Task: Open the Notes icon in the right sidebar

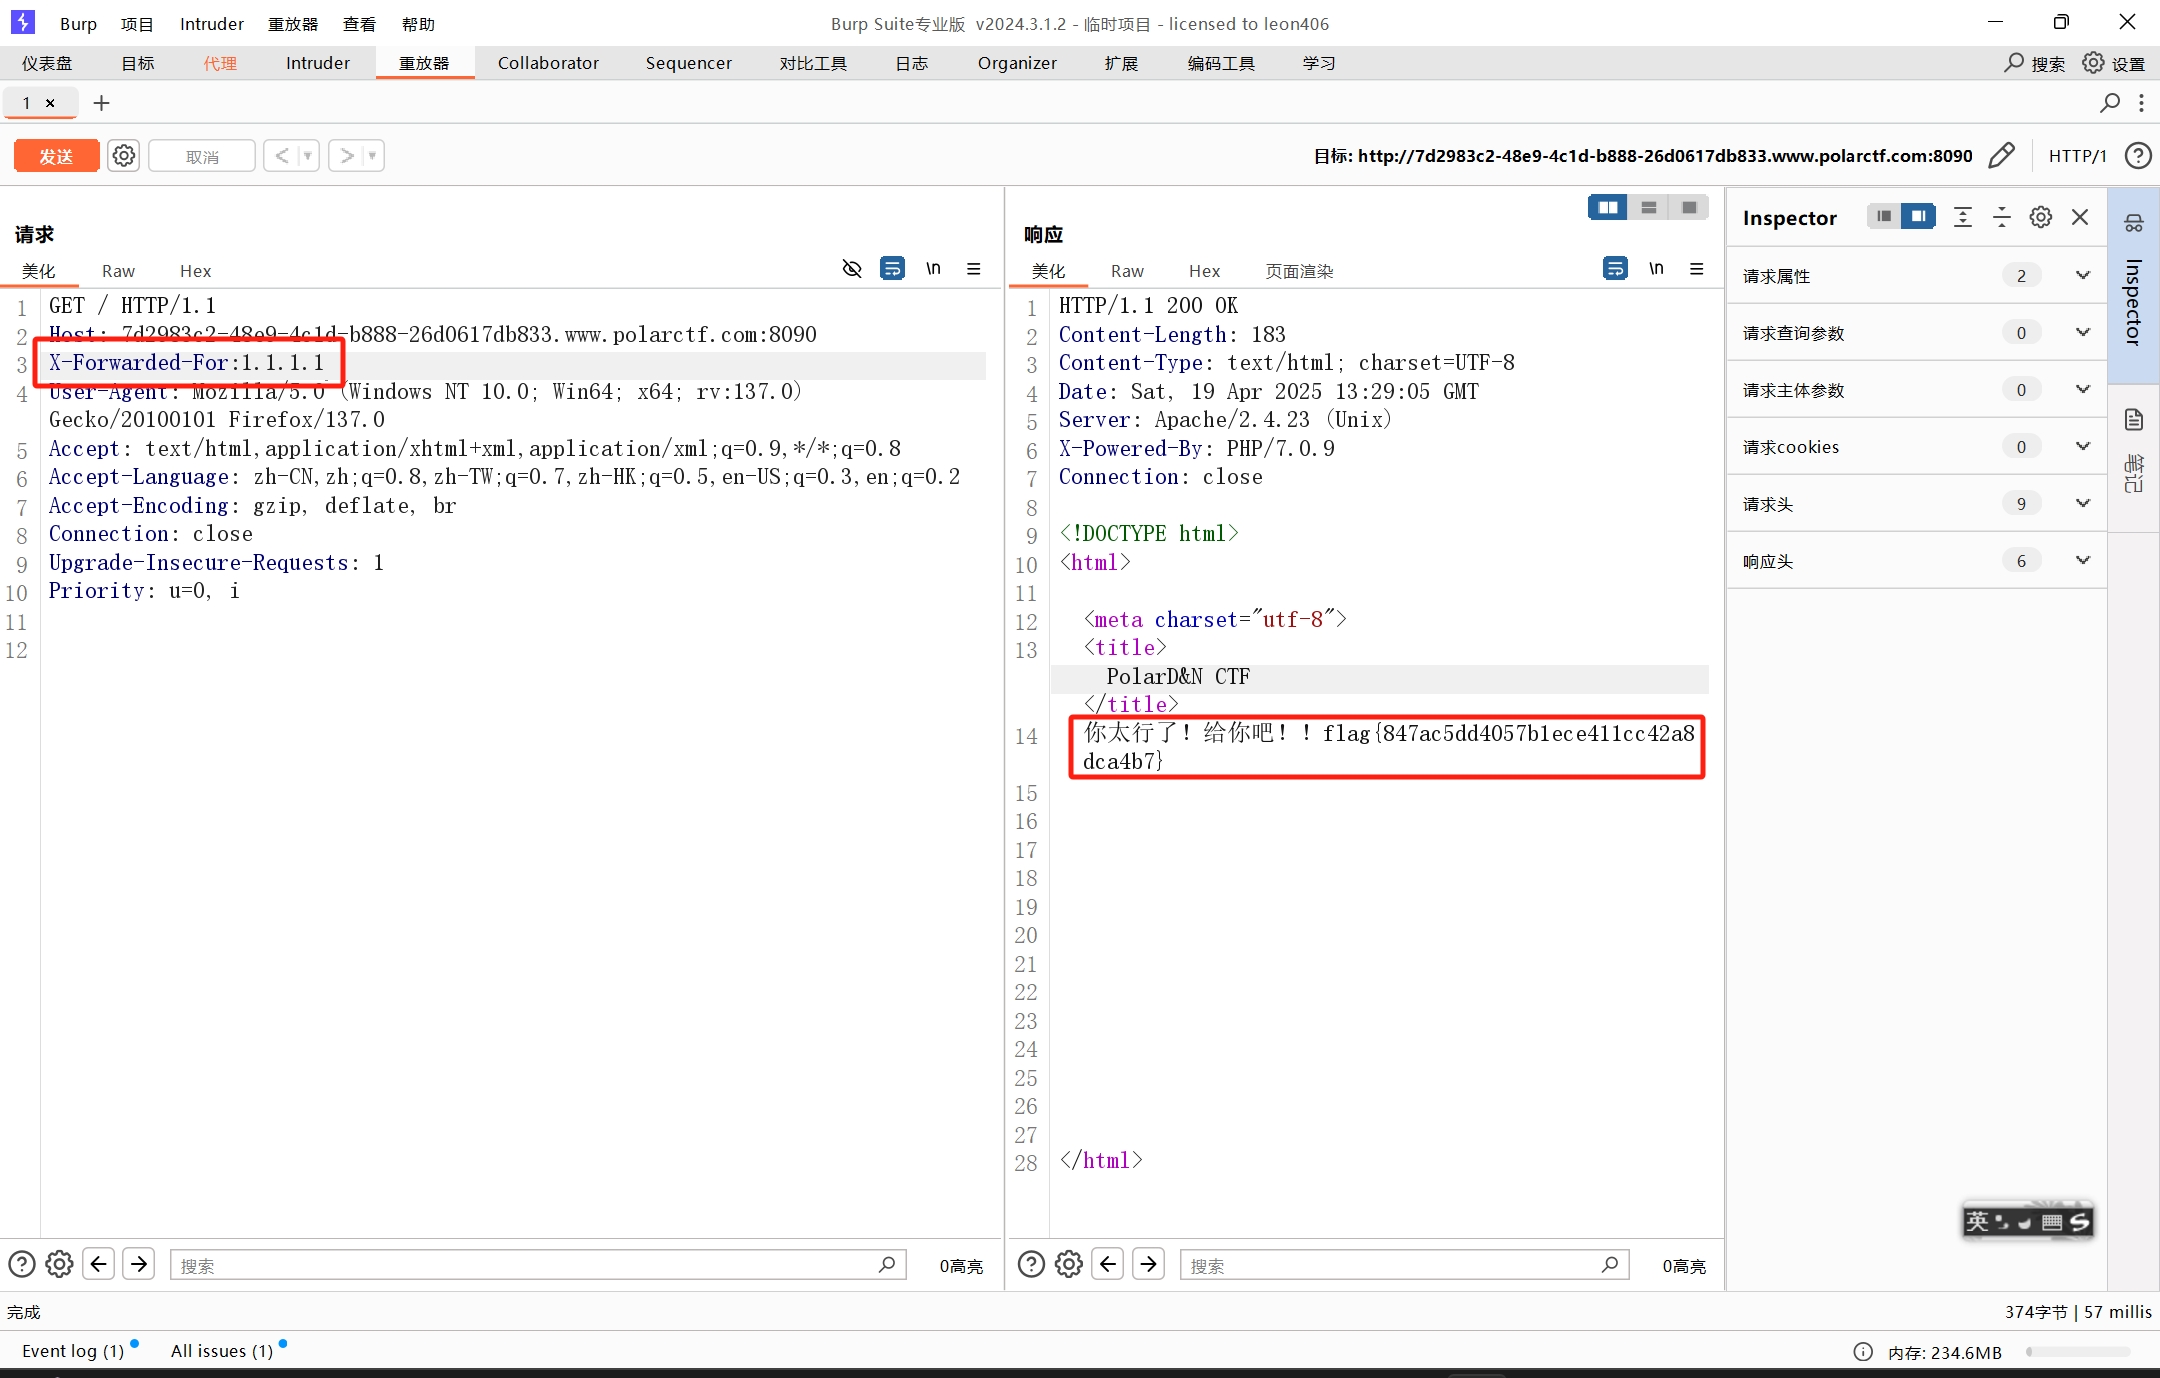Action: [2134, 420]
